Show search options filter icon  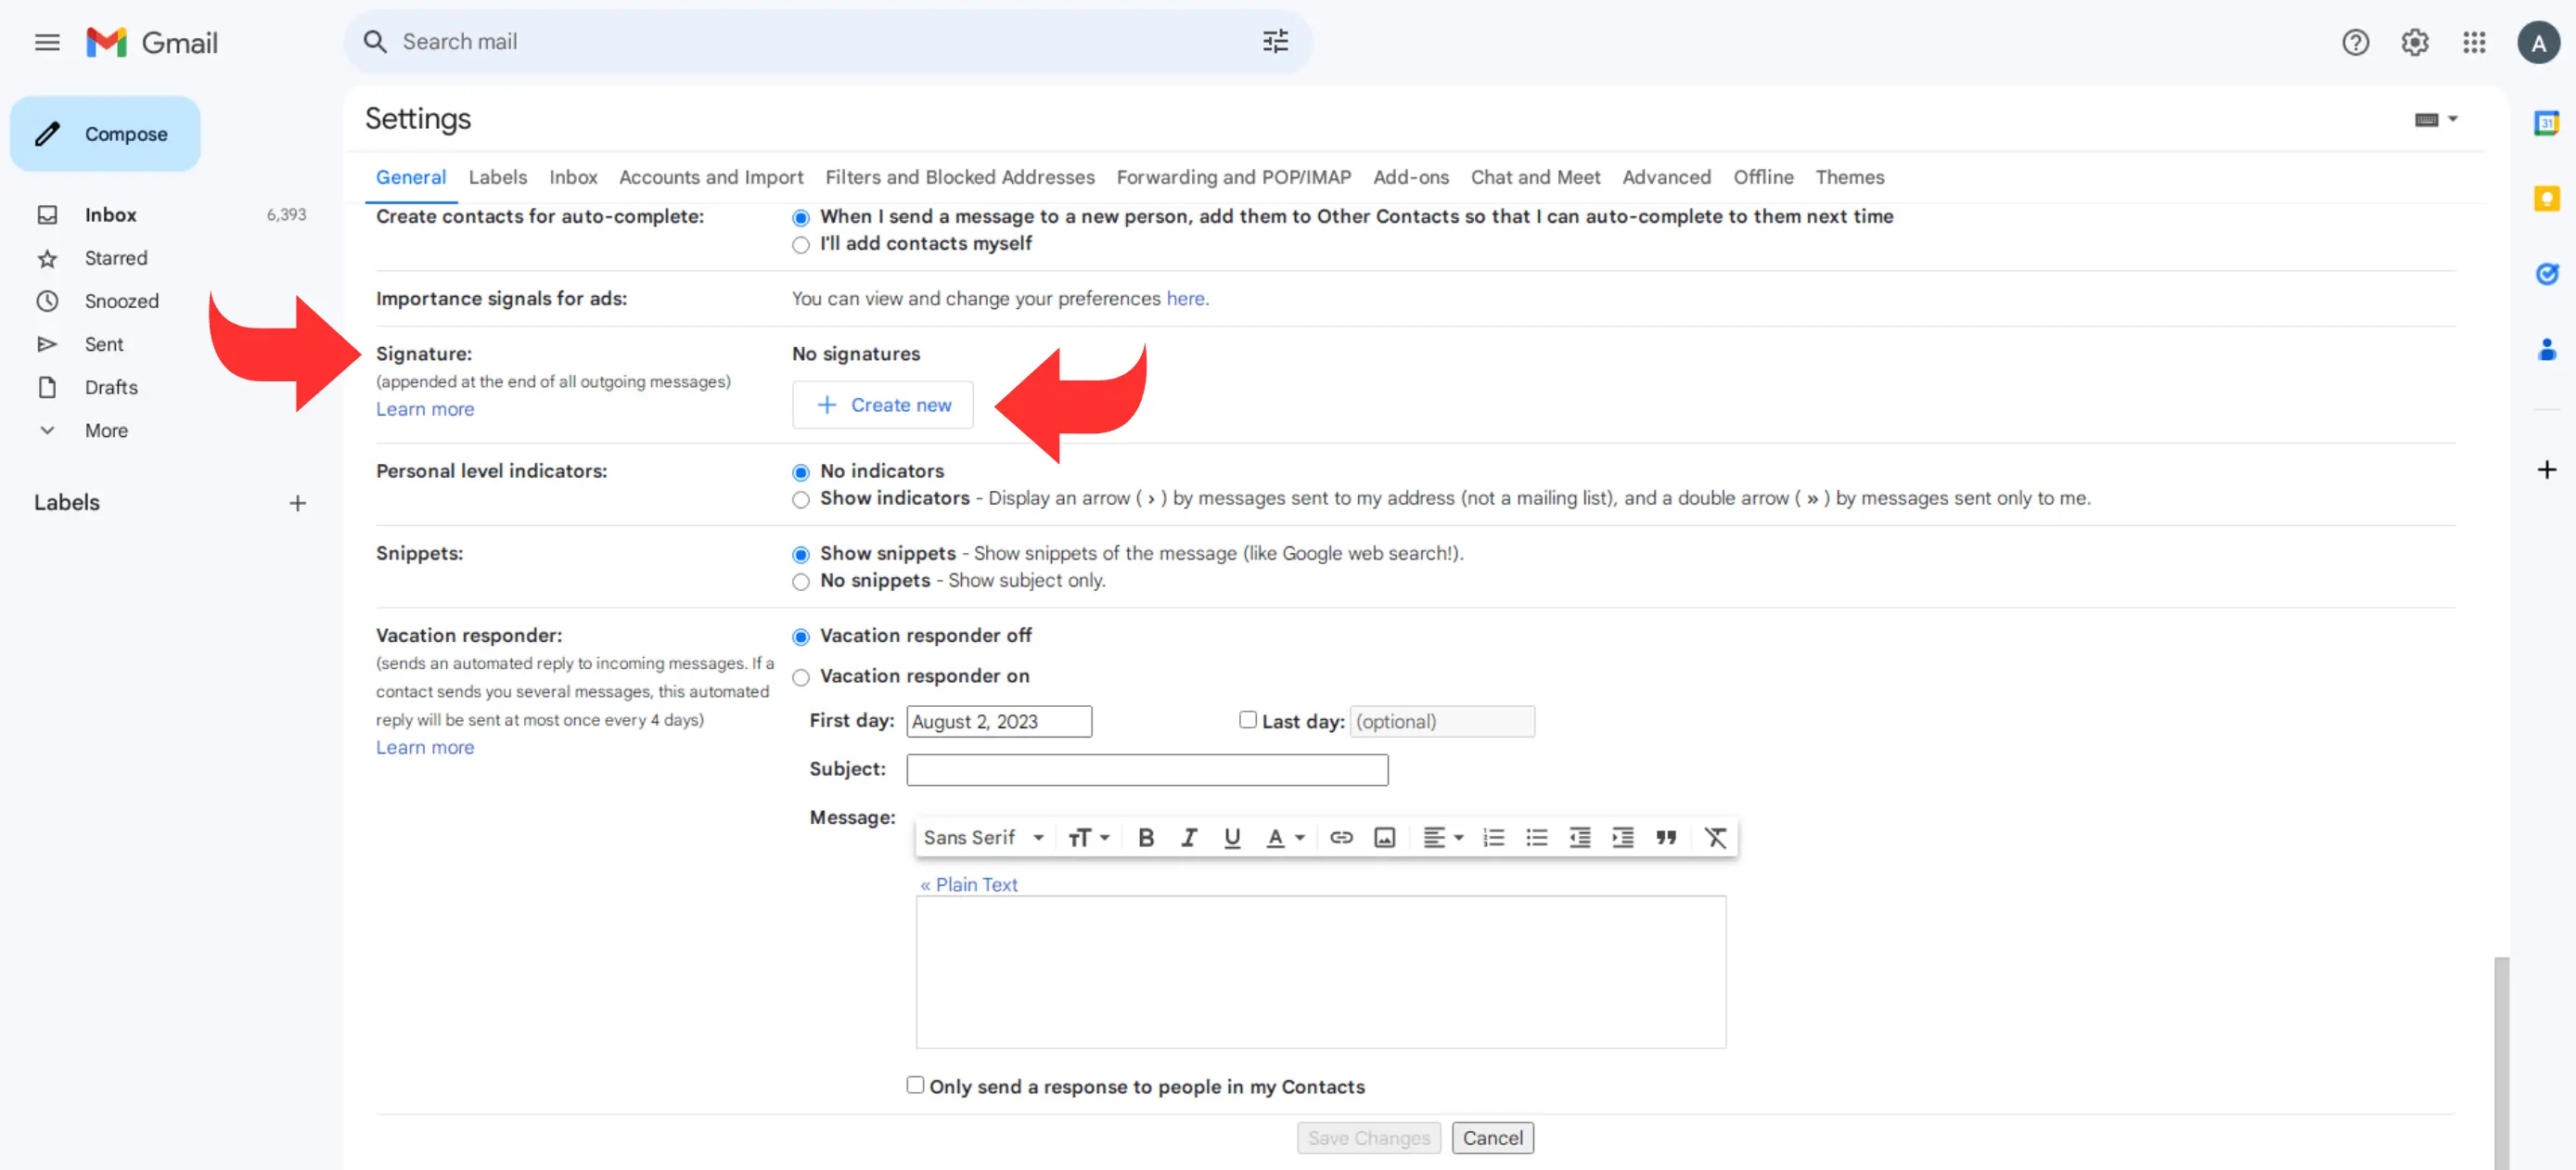click(1275, 42)
